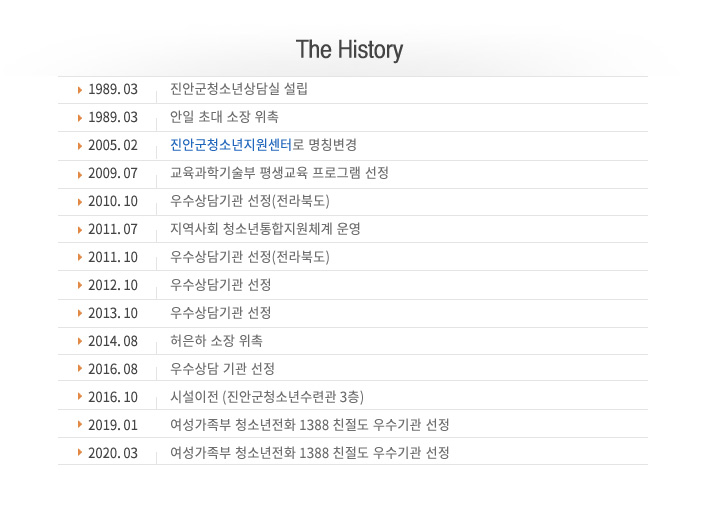Click the orange arrow beside 2016. 10
The width and height of the screenshot is (707, 529).
pos(80,396)
